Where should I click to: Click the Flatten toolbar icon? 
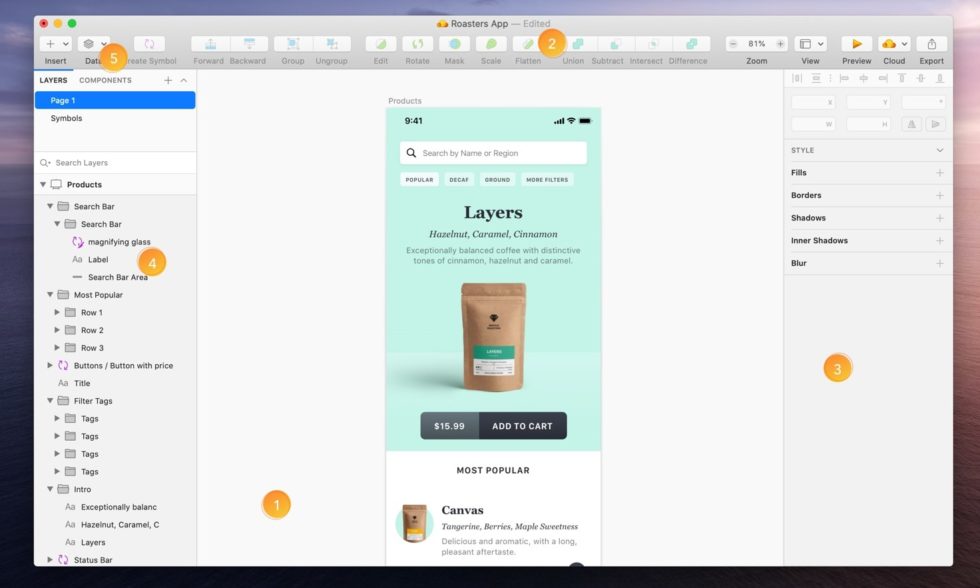tap(528, 44)
